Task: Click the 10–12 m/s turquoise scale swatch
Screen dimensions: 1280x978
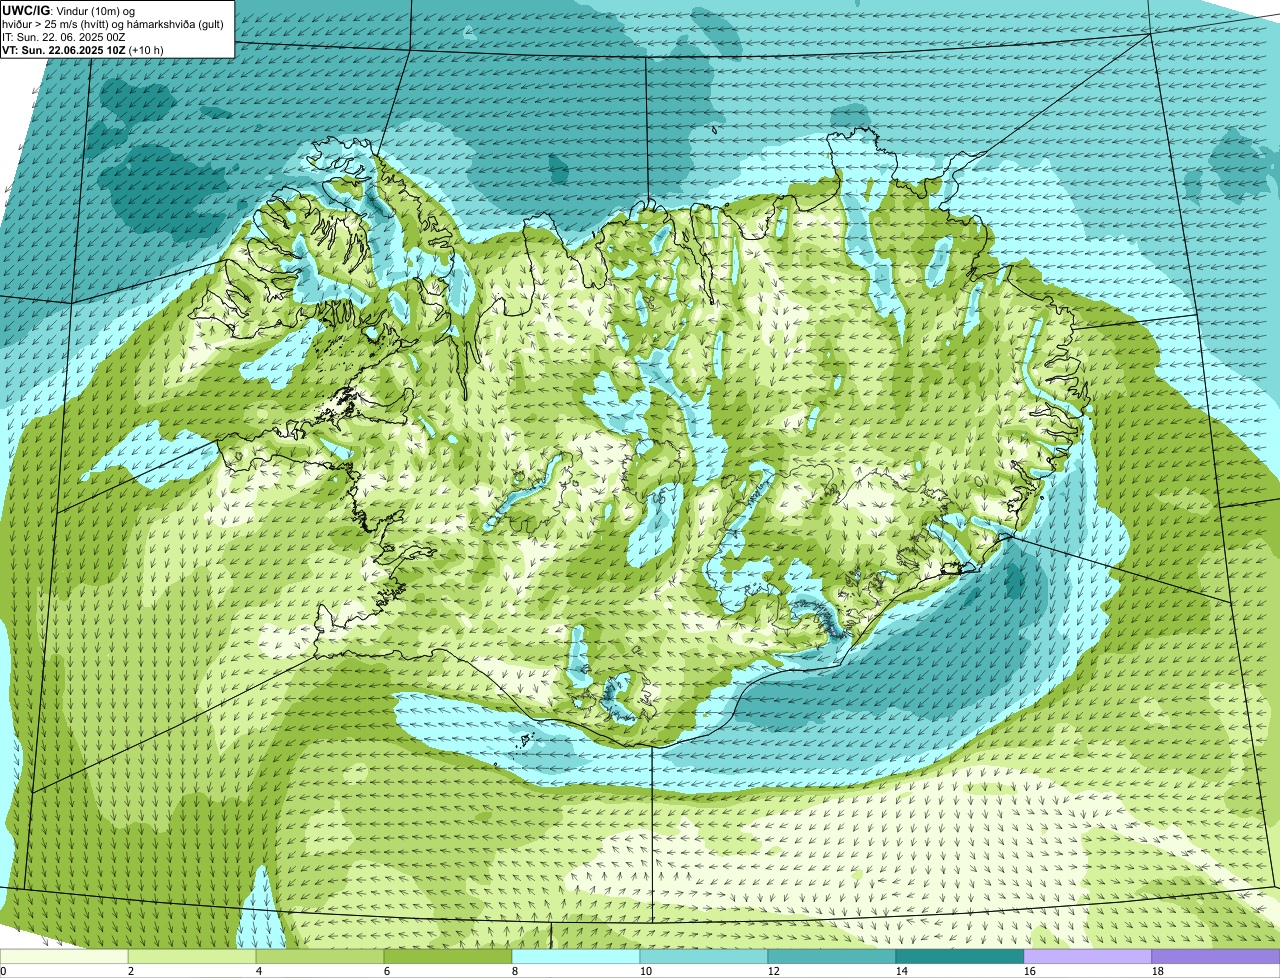Action: click(x=704, y=956)
